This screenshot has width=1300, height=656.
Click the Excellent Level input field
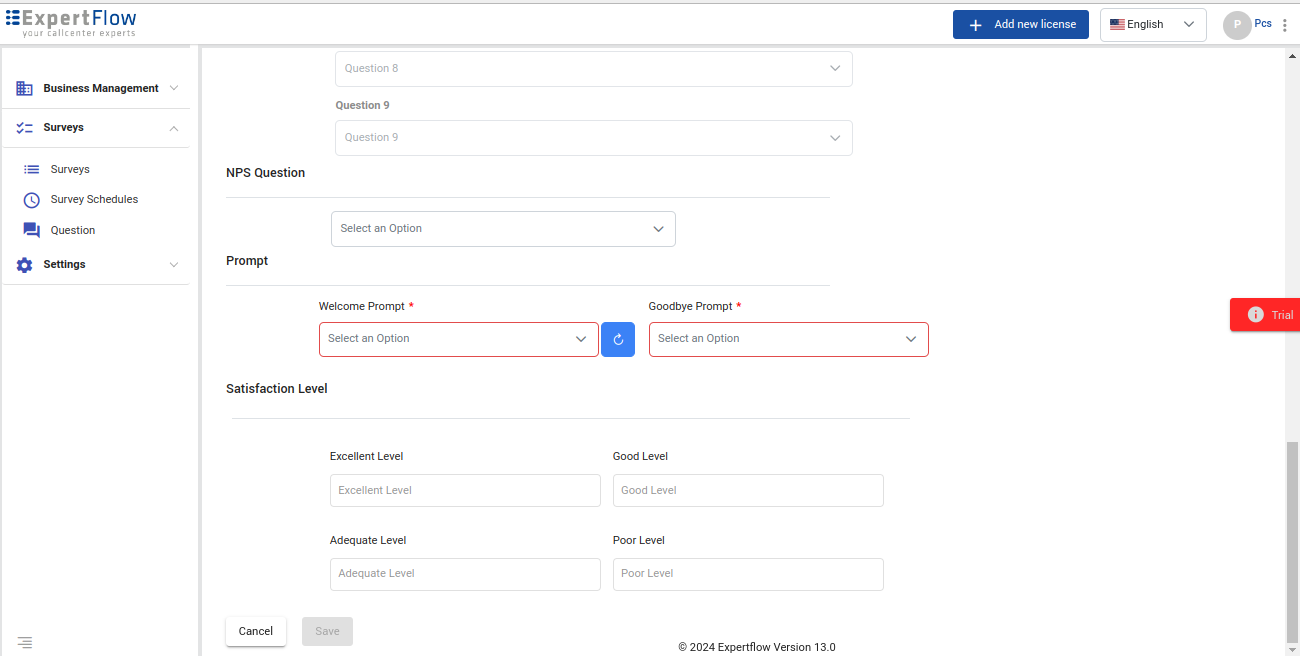(x=465, y=491)
